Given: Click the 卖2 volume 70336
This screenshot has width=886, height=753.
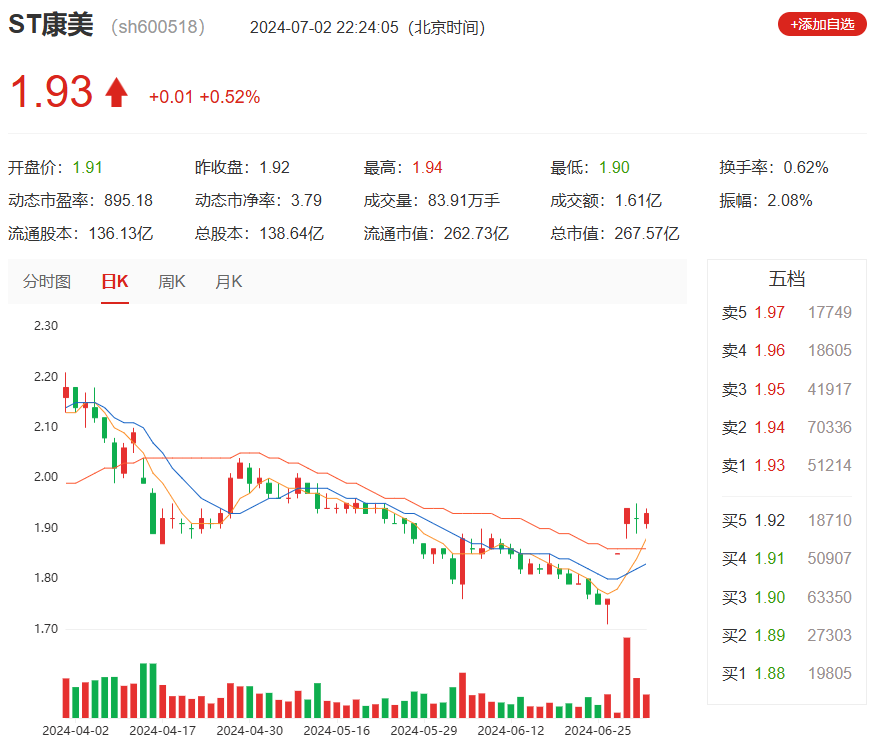Looking at the screenshot, I should 829,427.
